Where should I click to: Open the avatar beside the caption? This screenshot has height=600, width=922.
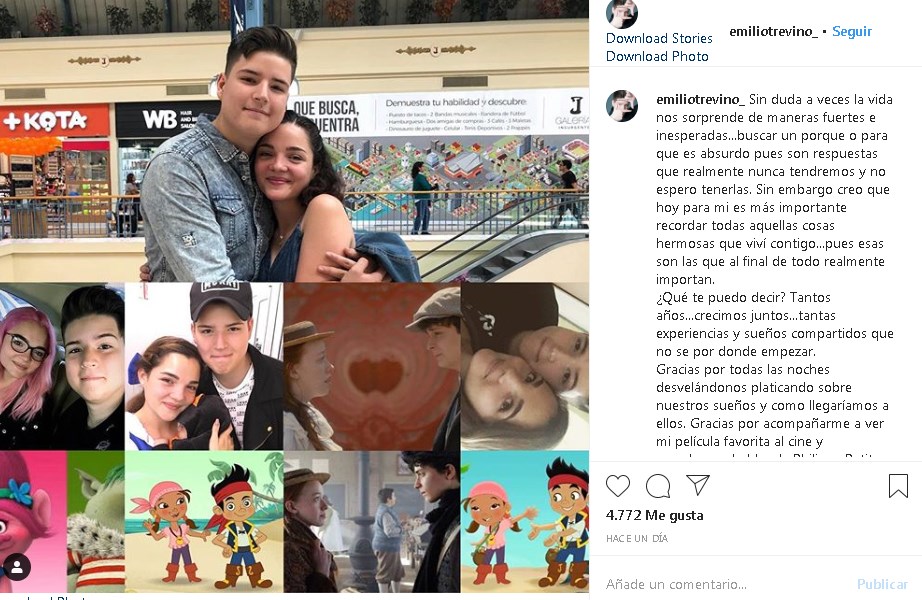tap(622, 106)
